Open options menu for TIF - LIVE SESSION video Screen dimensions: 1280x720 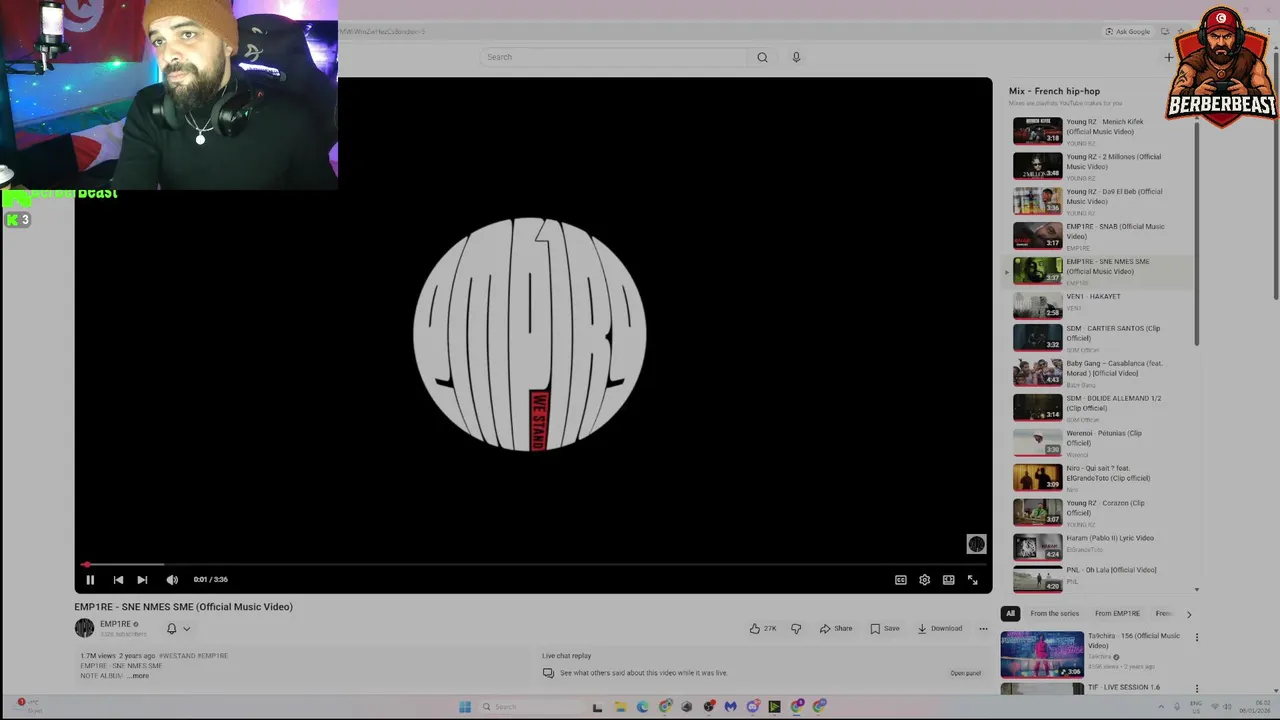[x=1197, y=689]
